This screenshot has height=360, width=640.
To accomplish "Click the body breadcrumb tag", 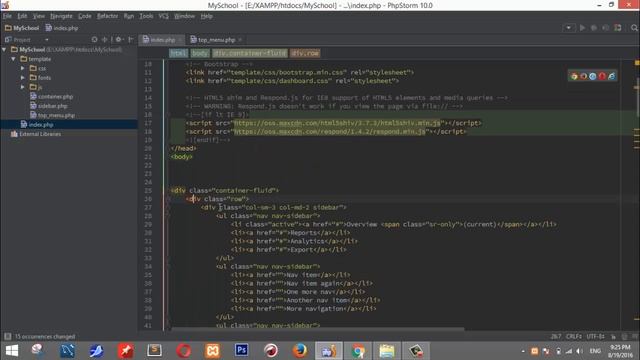I will pos(200,53).
